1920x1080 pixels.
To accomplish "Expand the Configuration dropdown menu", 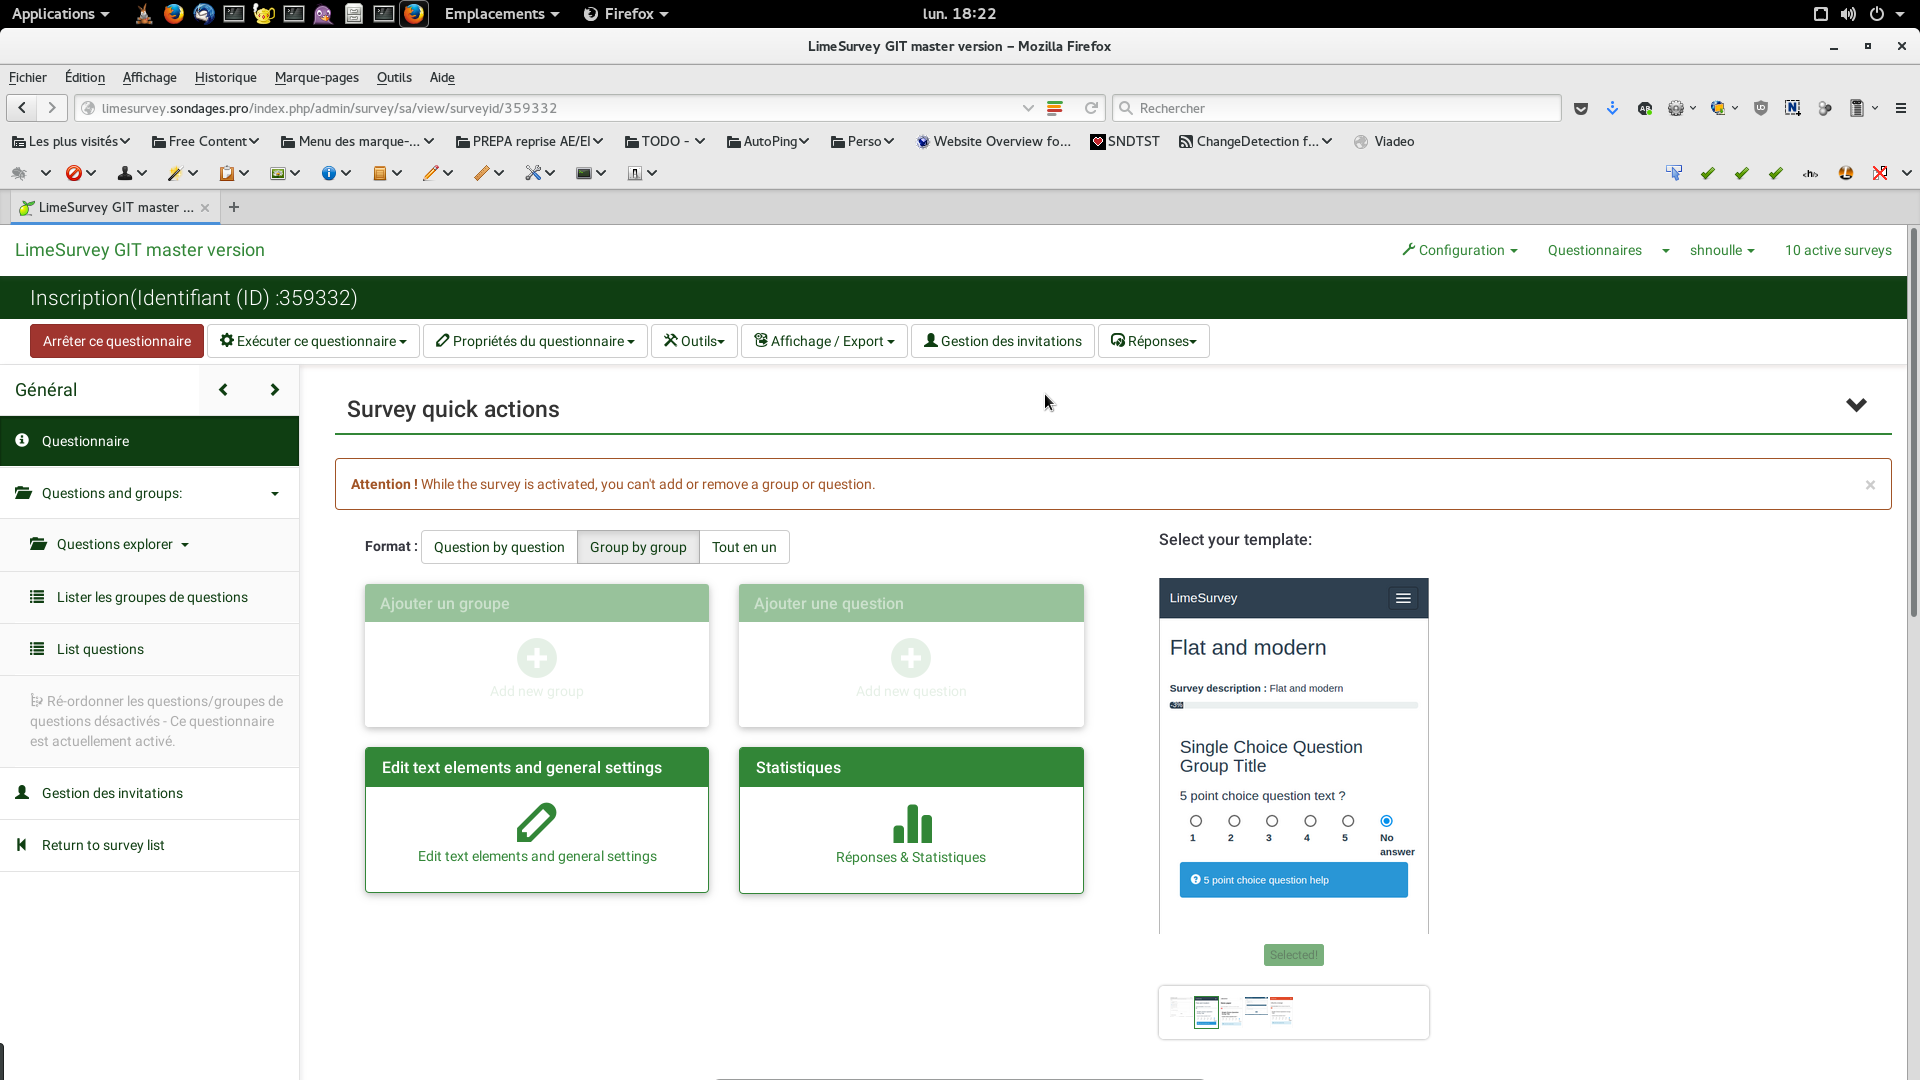I will click(x=1460, y=250).
